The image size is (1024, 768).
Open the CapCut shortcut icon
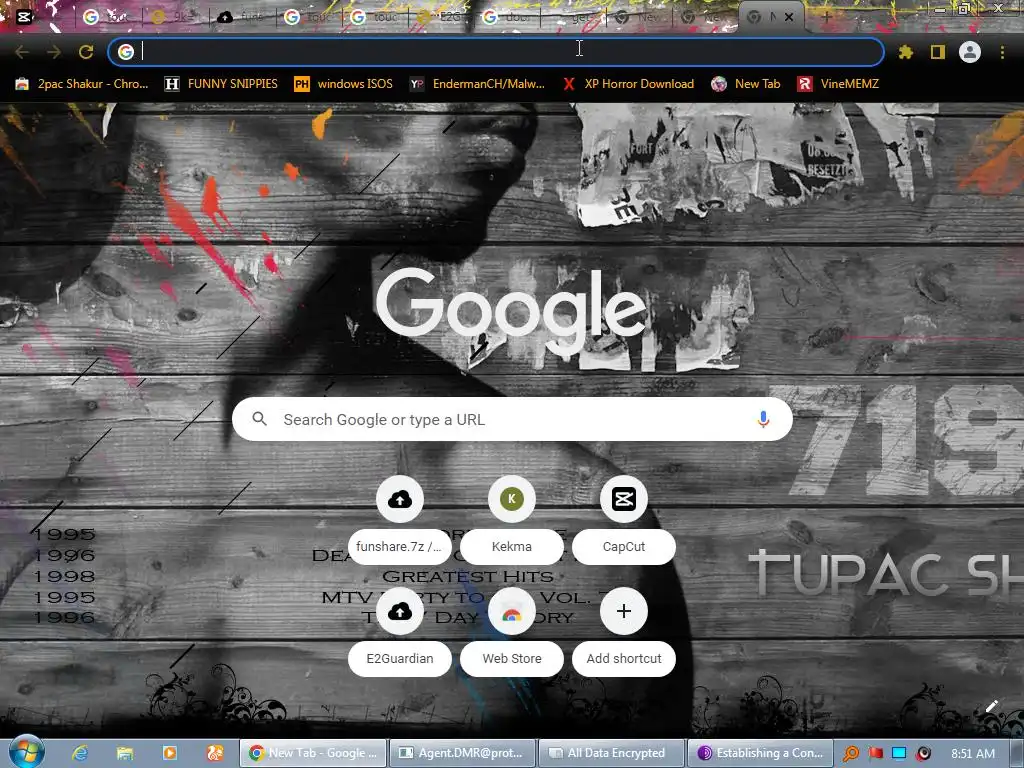click(x=624, y=499)
